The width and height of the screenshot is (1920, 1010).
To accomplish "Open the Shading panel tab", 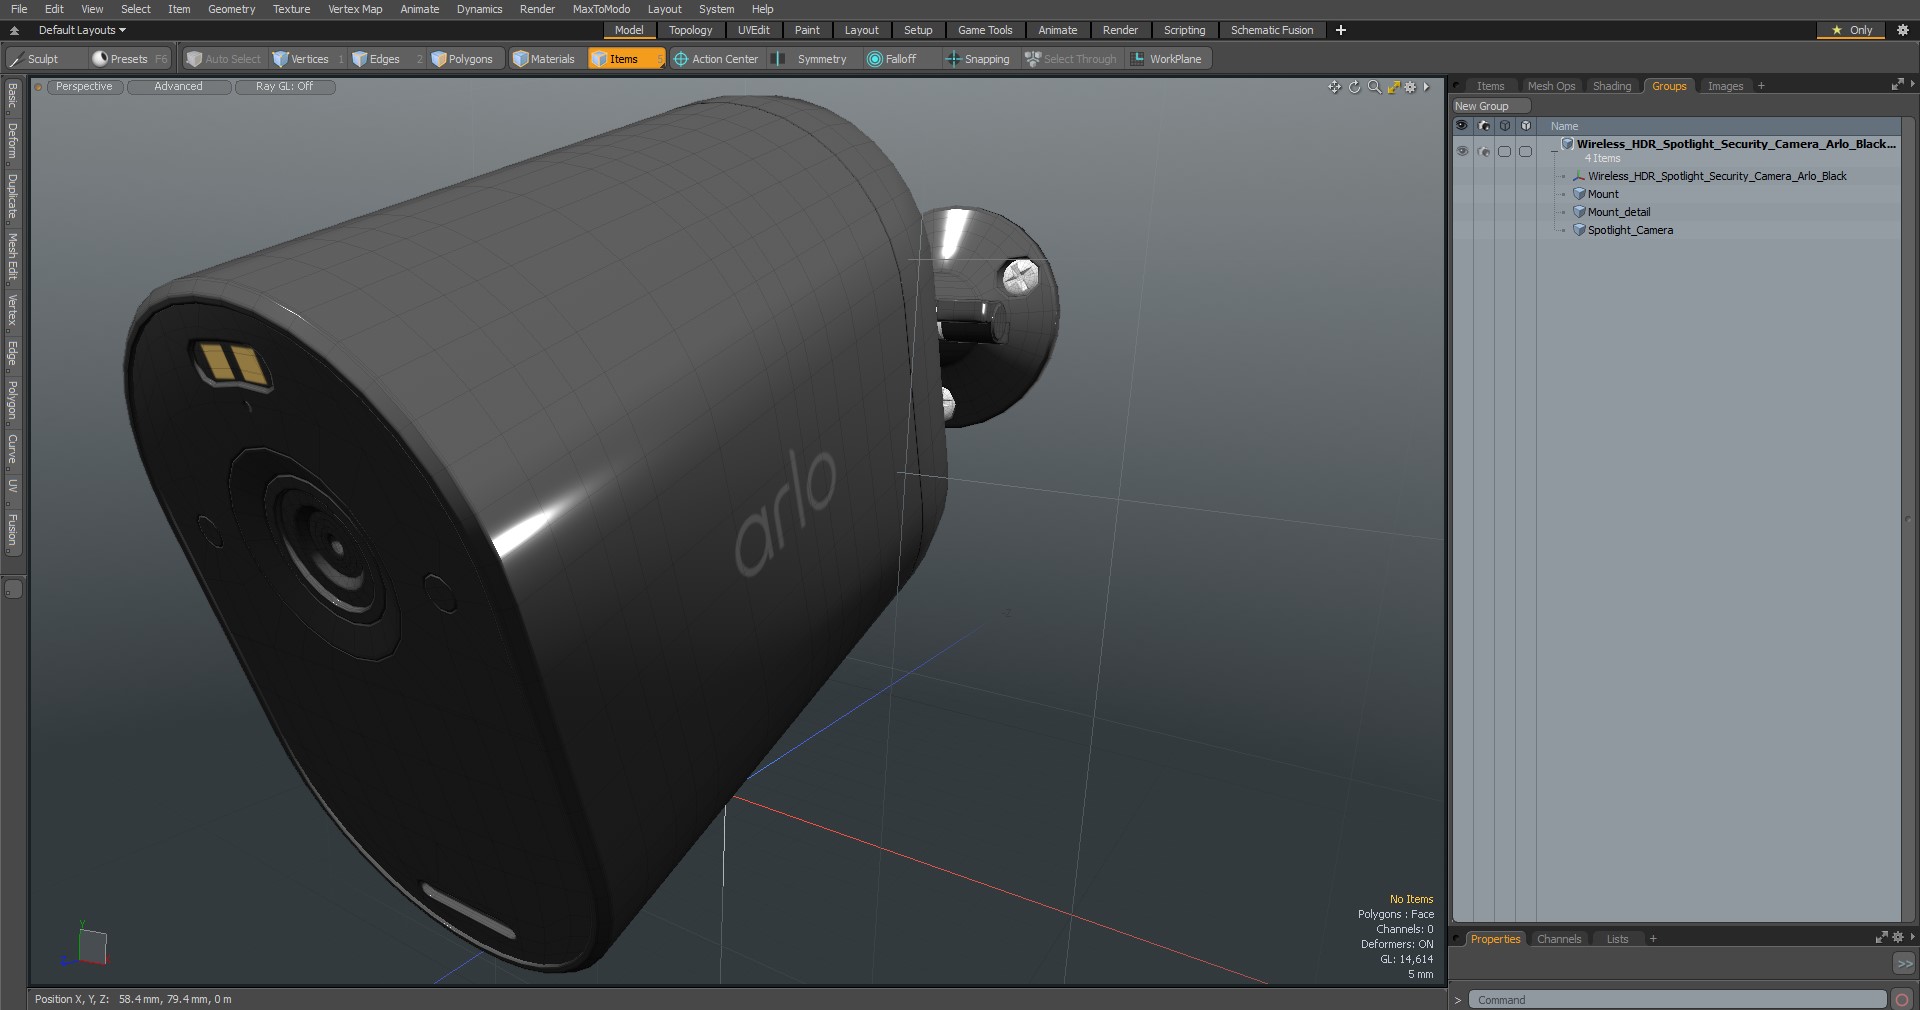I will pyautogui.click(x=1611, y=86).
